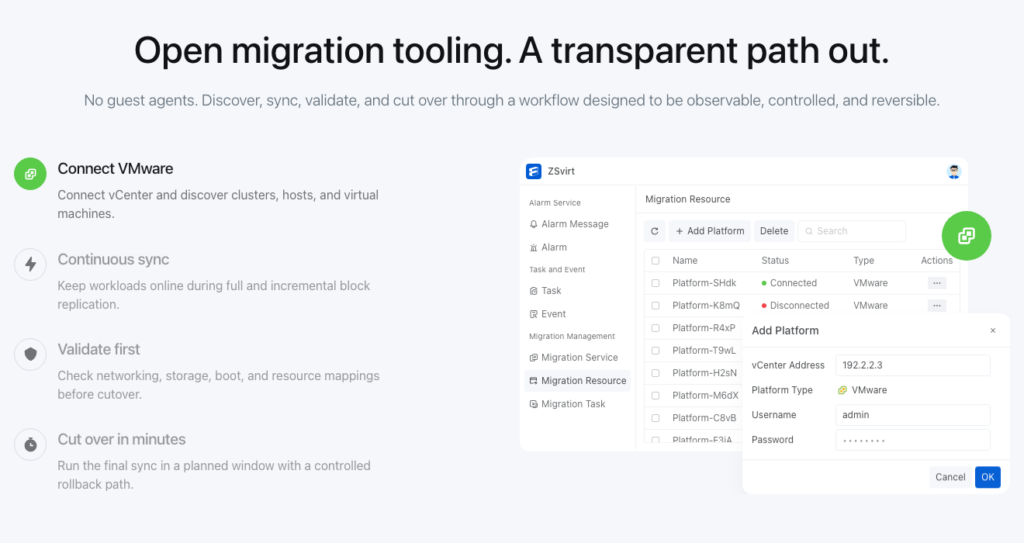Open actions menu for Platform-K8mQ
Screen dimensions: 1024x543
(x=936, y=305)
